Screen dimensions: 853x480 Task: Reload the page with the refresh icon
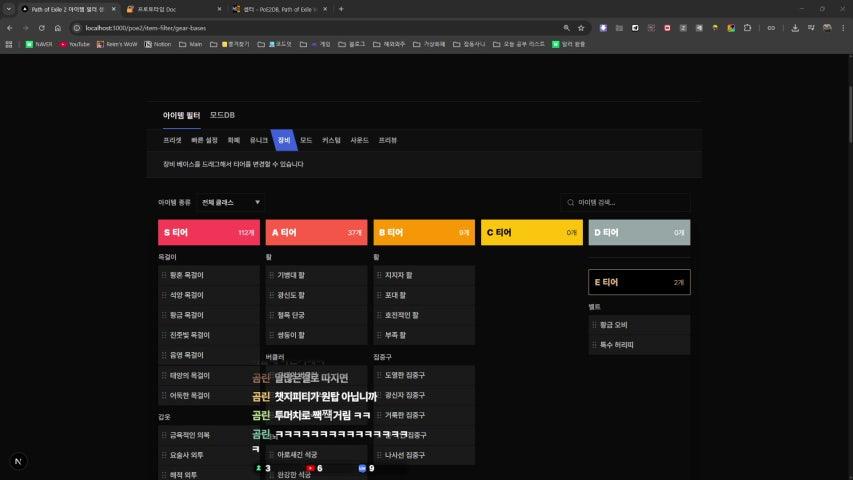(41, 28)
